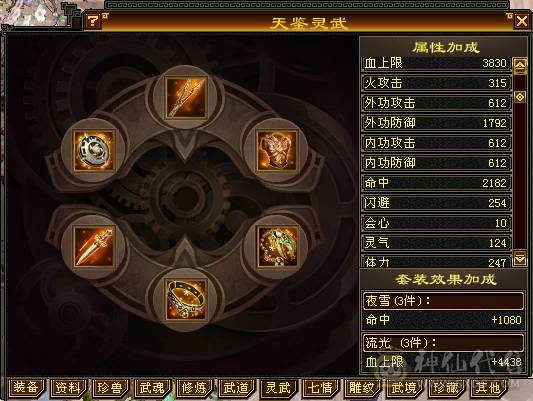This screenshot has width=533, height=401.
Task: Select the bracelet slot icon
Action: [x=186, y=300]
